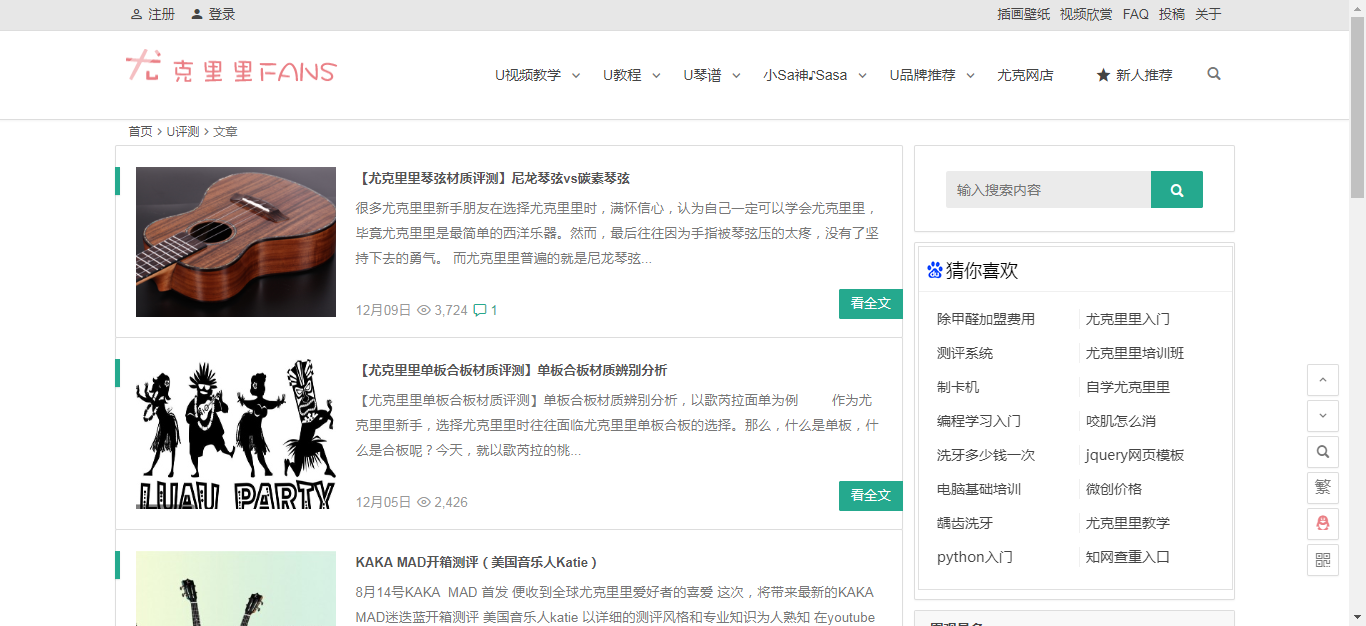Click the person icon next to 登录
Viewport: 1366px width, 626px height.
197,14
